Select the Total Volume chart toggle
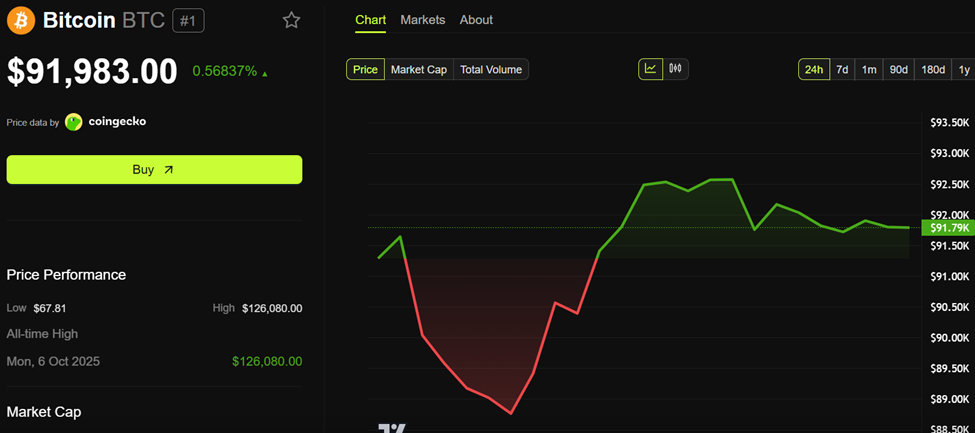975x433 pixels. pos(490,69)
